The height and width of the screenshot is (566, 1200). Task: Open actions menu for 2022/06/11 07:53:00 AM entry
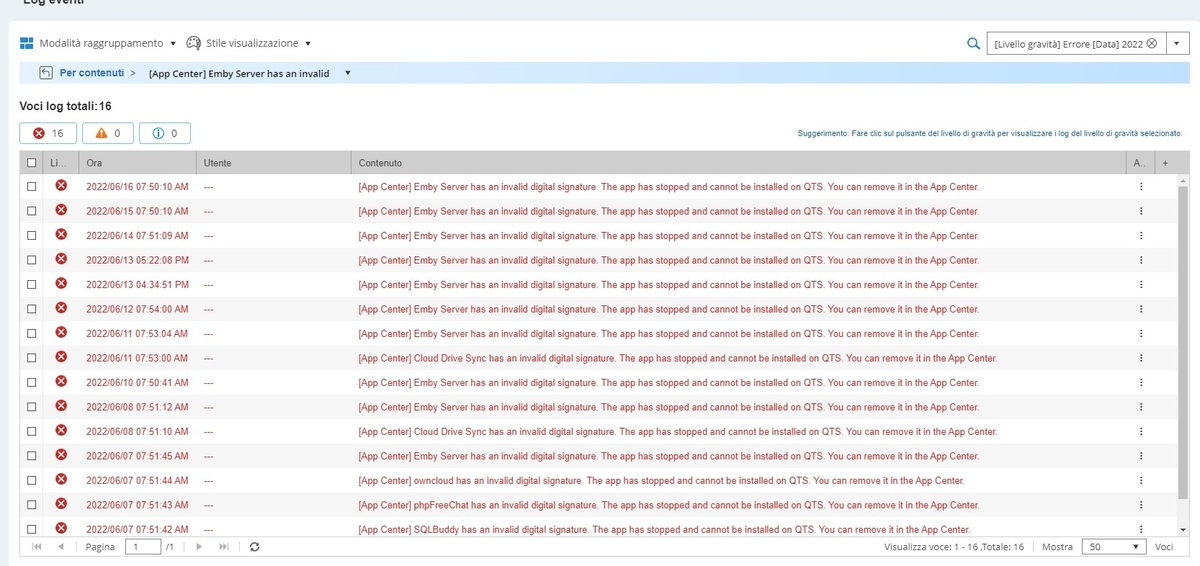coord(1140,358)
